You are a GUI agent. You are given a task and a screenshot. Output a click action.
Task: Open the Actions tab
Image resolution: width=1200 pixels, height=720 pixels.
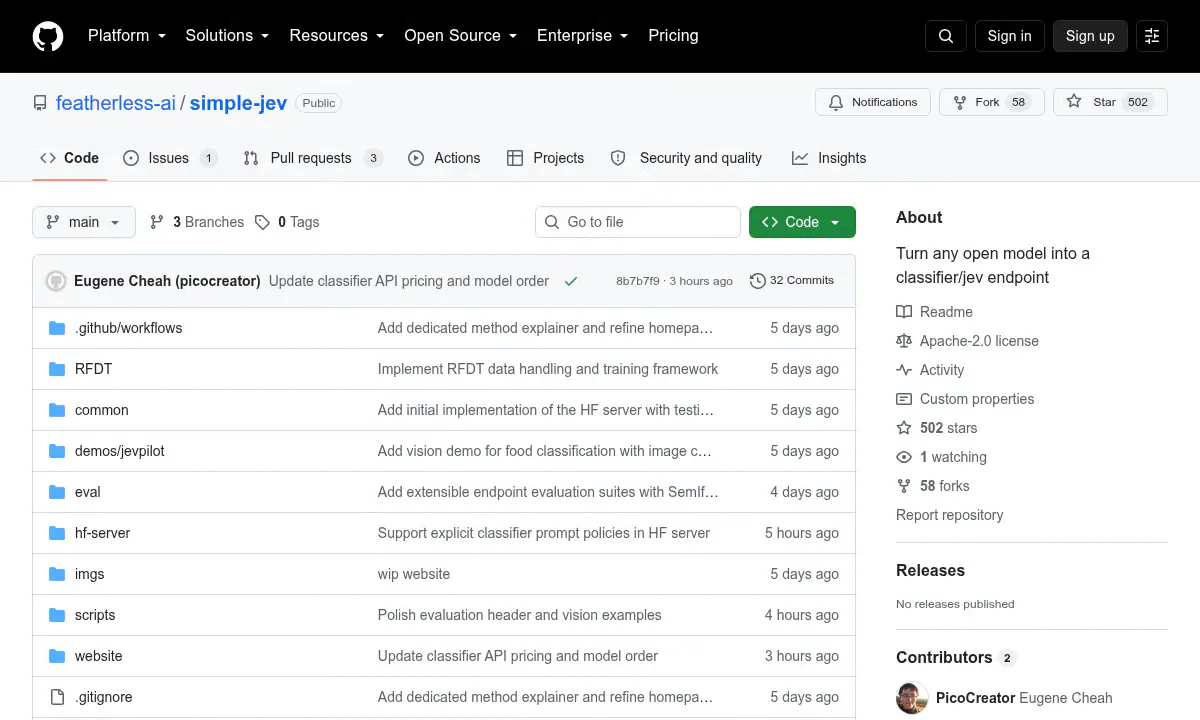coord(444,158)
